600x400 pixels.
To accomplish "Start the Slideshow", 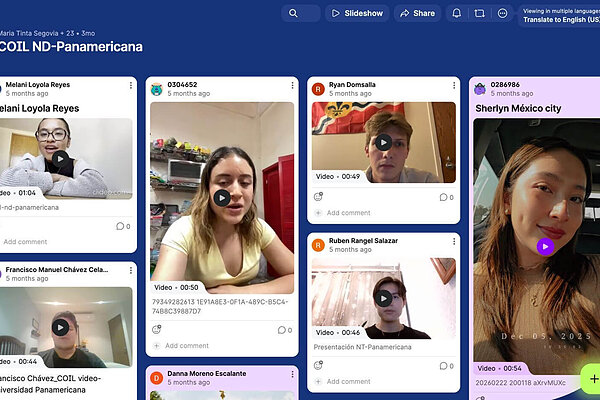I will (357, 13).
